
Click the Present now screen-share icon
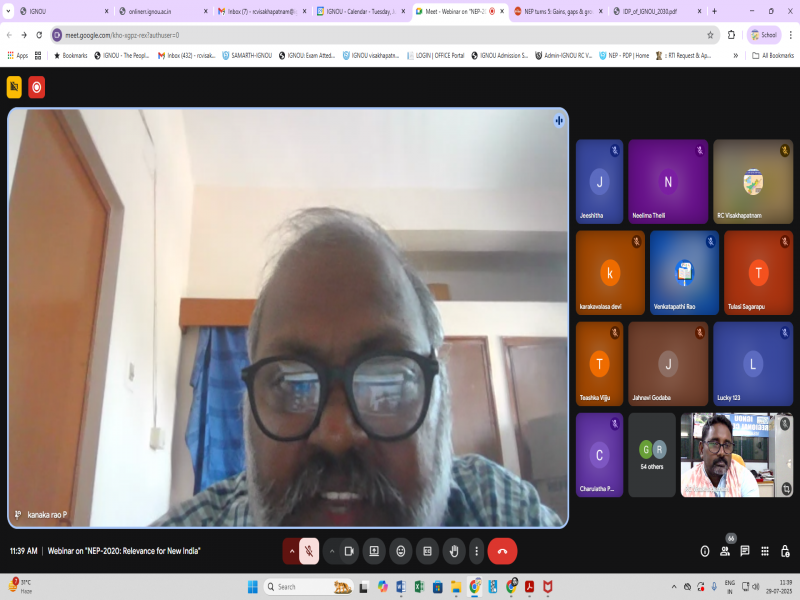click(x=374, y=551)
